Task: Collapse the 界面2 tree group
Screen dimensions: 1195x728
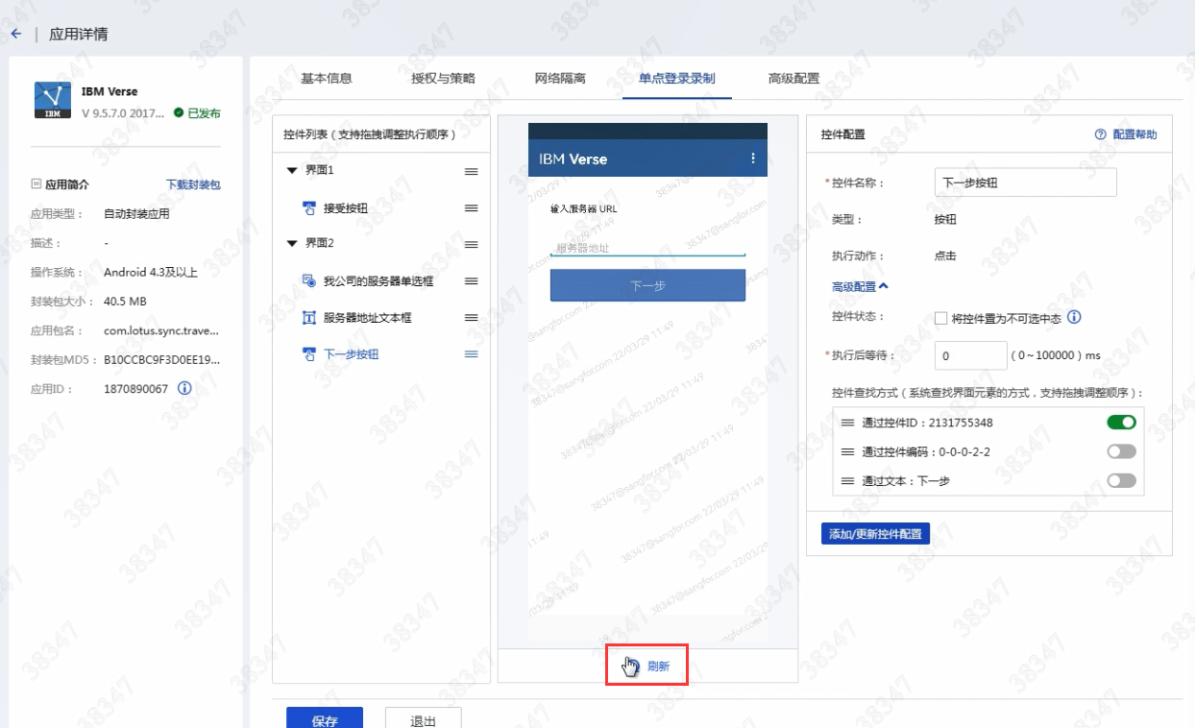Action: point(292,244)
